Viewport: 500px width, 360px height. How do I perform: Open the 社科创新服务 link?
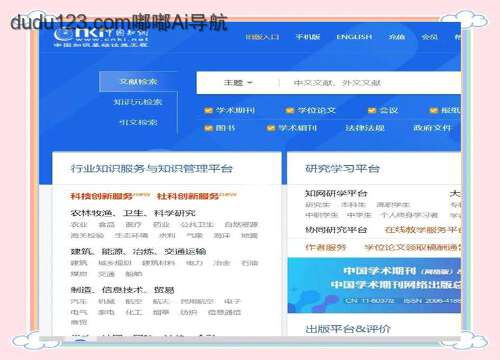(188, 196)
